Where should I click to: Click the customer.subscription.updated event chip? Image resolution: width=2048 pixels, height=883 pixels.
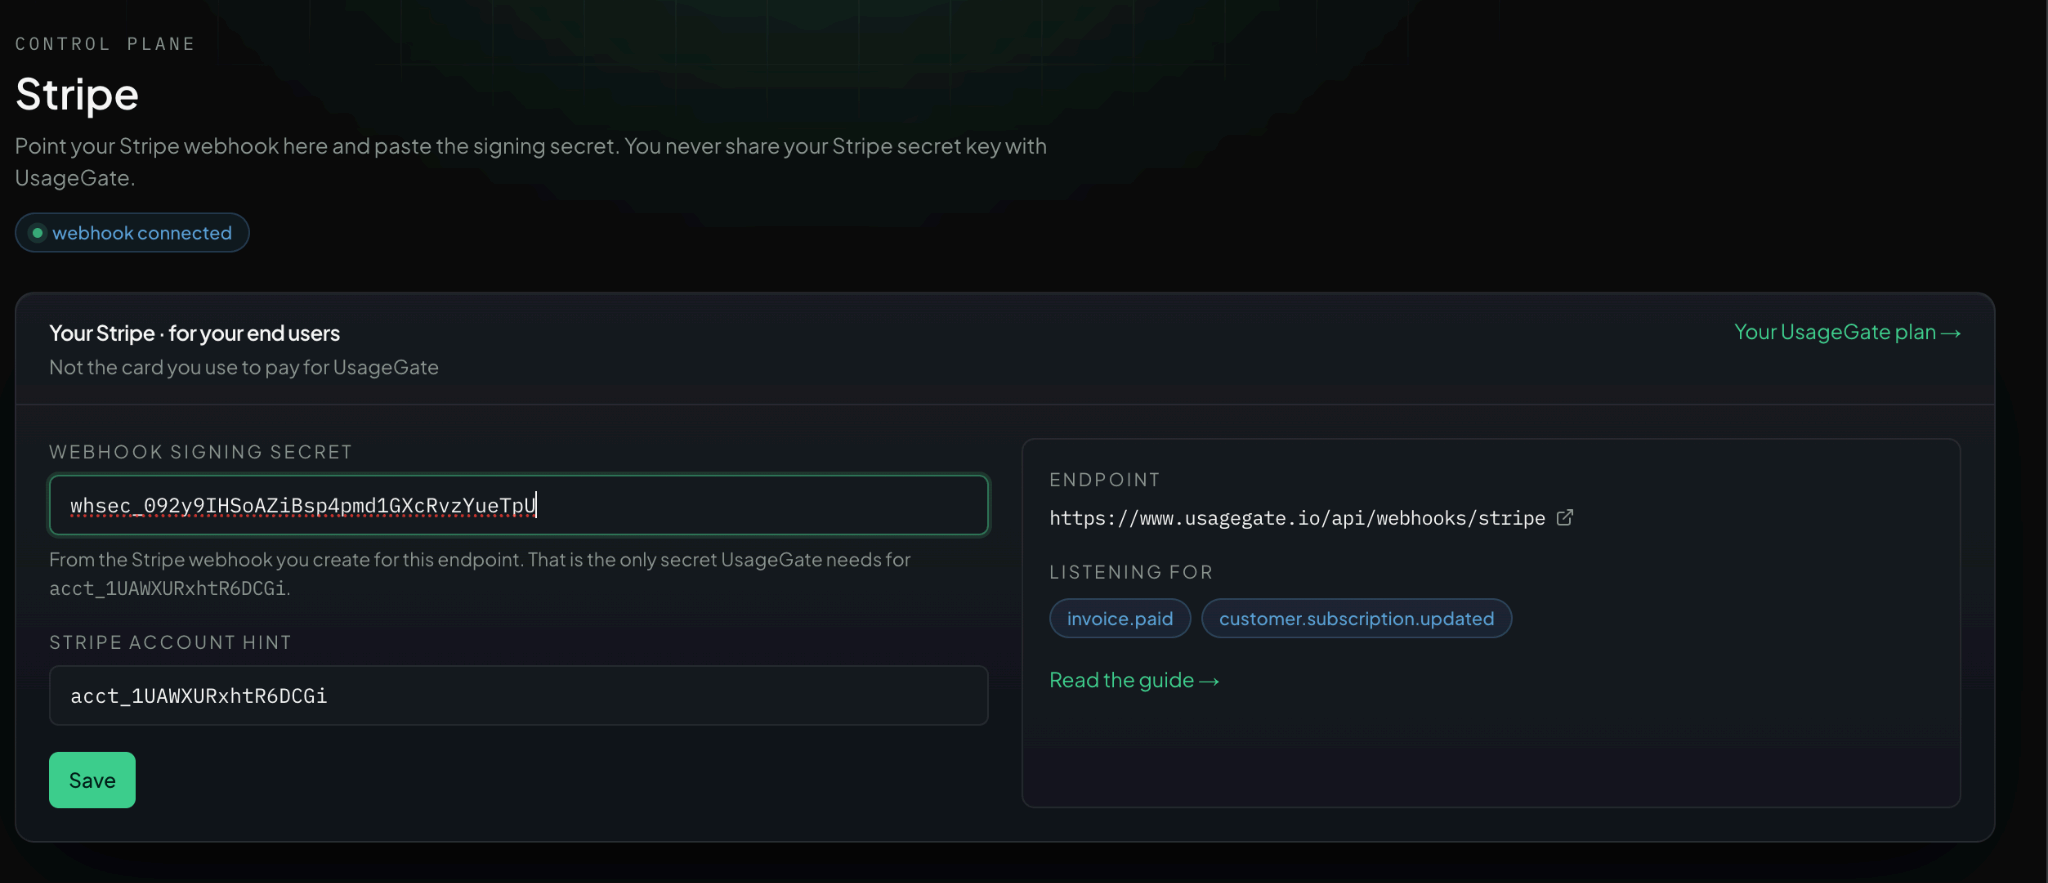1356,618
